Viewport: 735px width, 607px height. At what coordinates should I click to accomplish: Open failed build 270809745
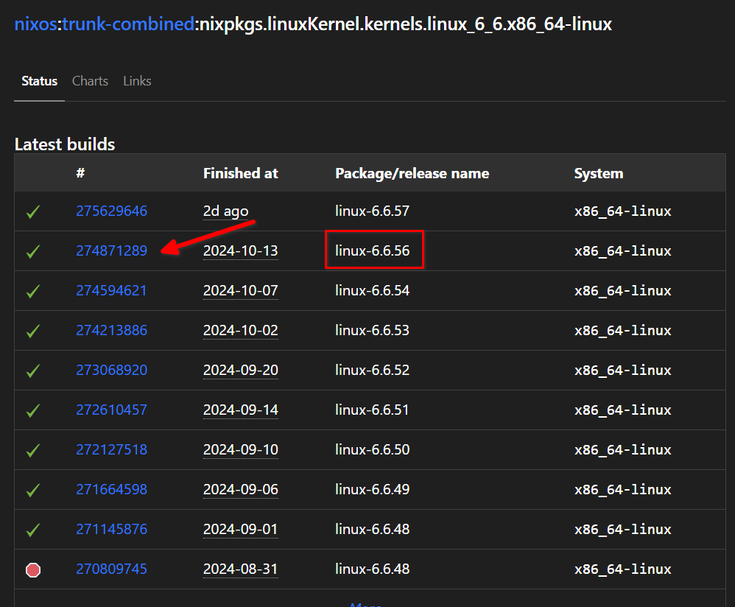(112, 569)
